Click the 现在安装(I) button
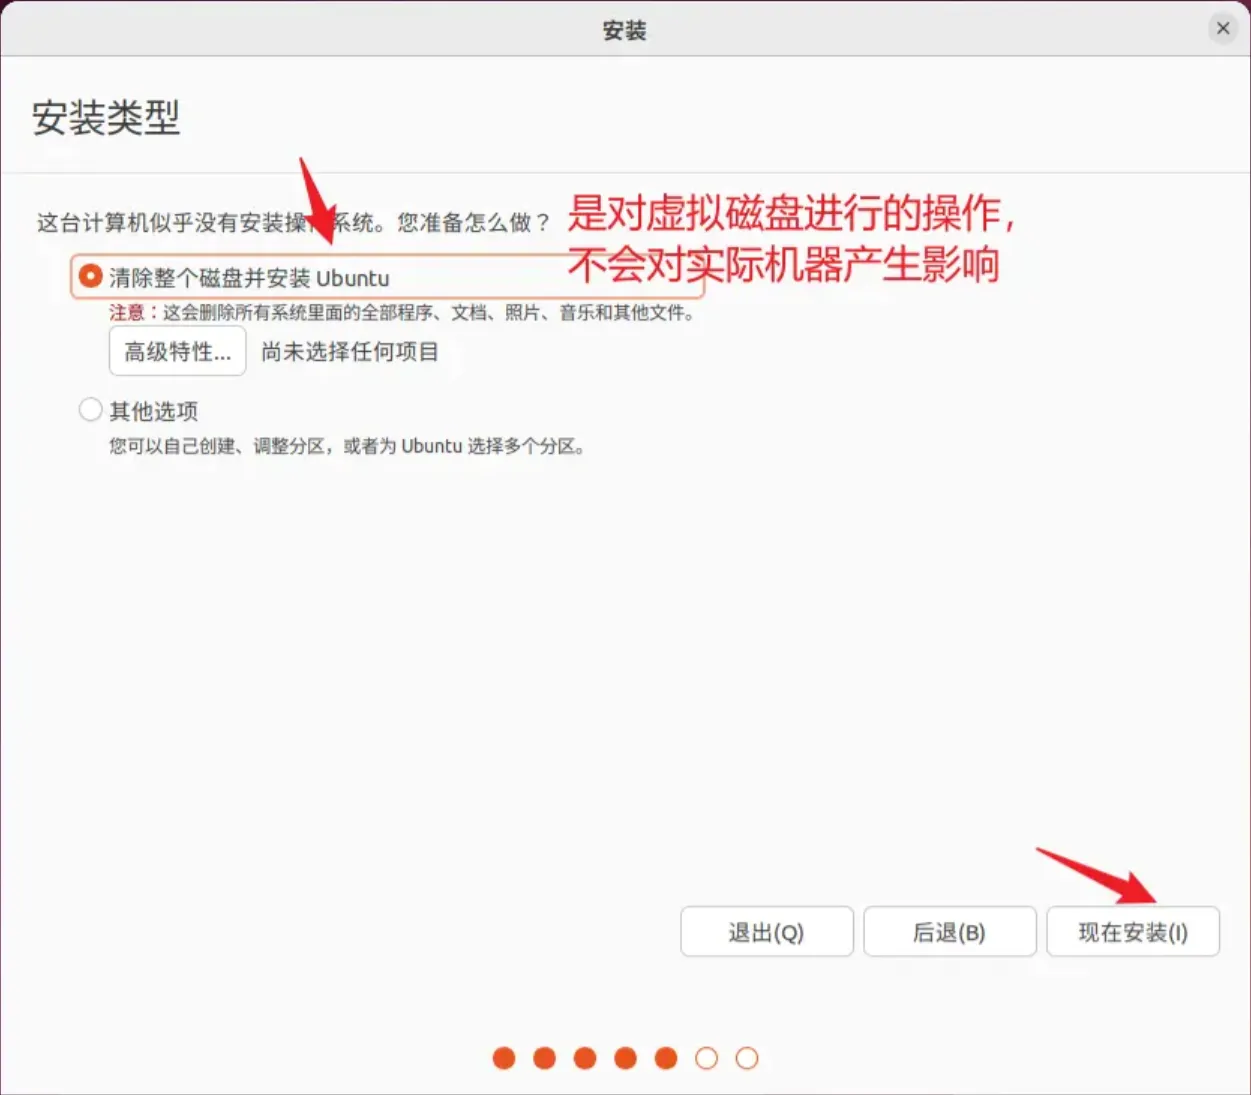 pyautogui.click(x=1132, y=932)
